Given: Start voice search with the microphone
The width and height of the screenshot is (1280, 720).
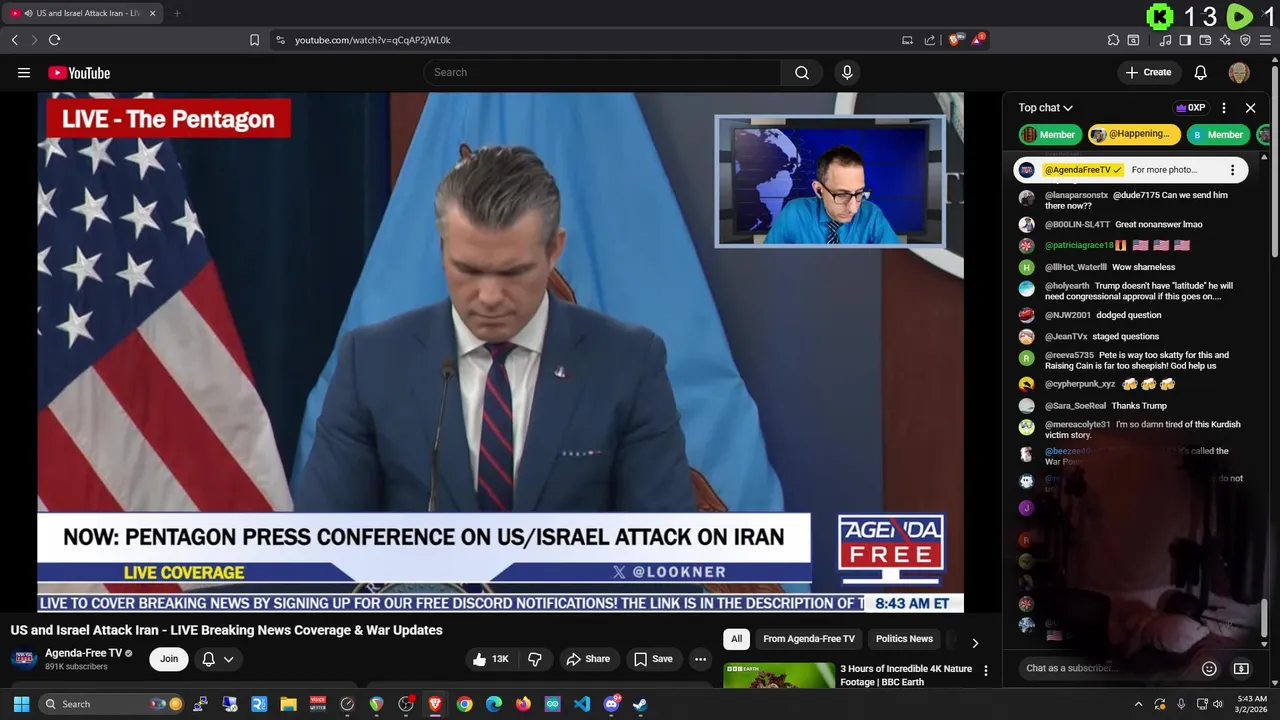Looking at the screenshot, I should (x=847, y=72).
